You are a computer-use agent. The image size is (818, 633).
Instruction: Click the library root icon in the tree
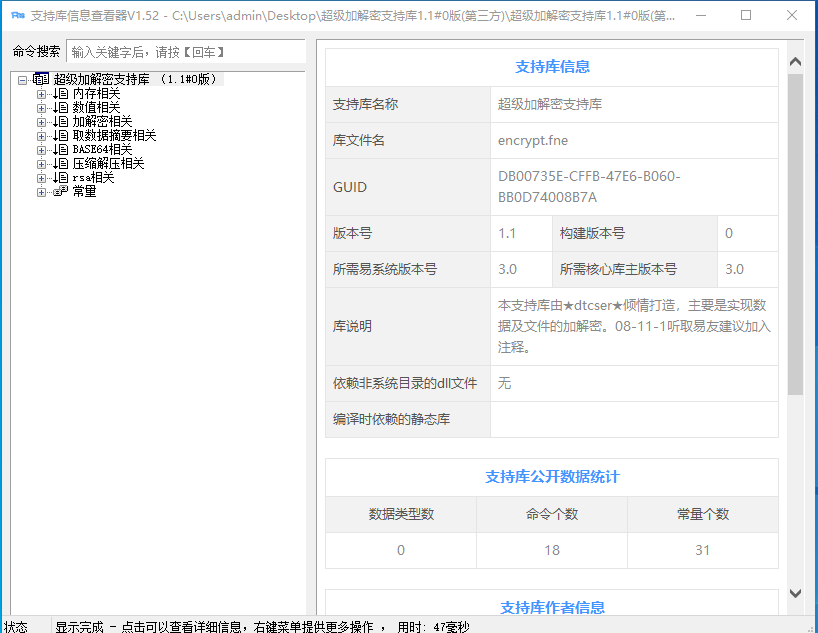(x=41, y=79)
